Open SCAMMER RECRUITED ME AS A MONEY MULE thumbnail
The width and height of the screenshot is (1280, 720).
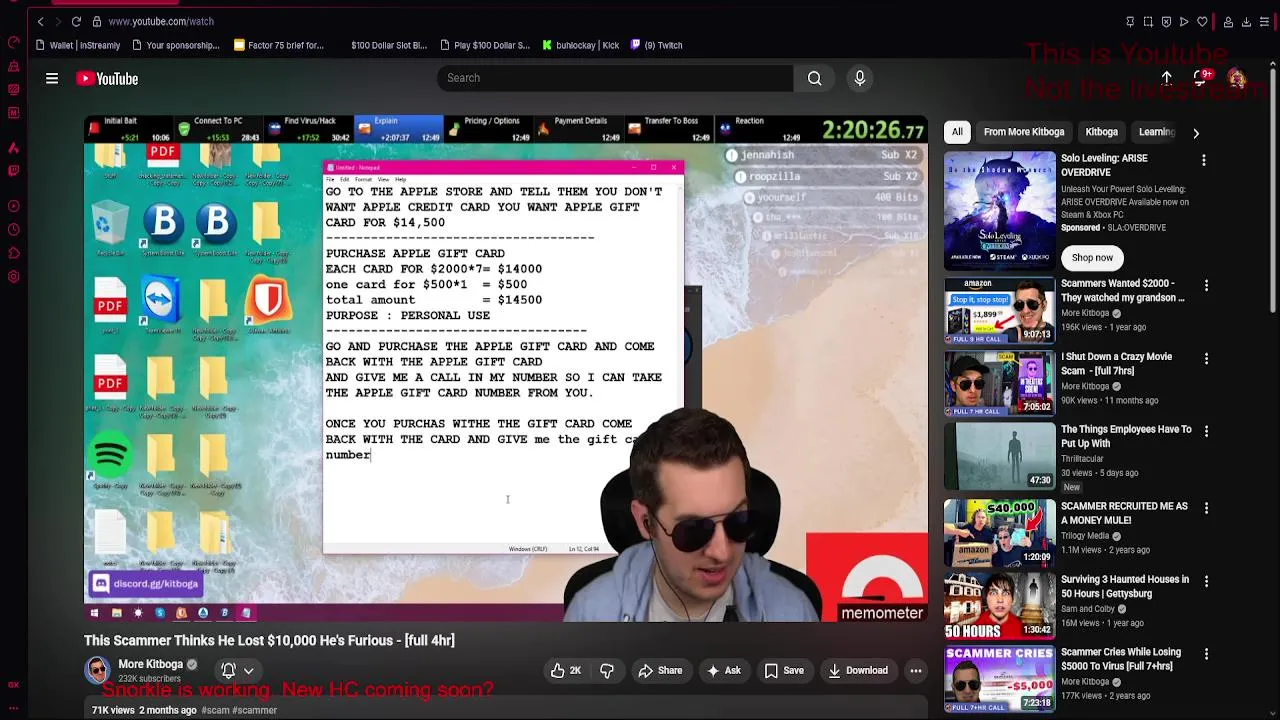pyautogui.click(x=999, y=531)
